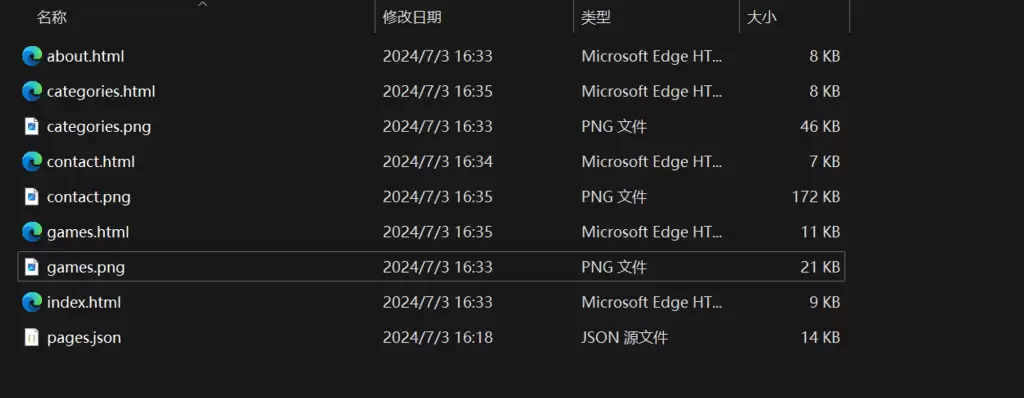Click the PNG icon for games.png
Viewport: 1024px width, 398px height.
point(31,267)
